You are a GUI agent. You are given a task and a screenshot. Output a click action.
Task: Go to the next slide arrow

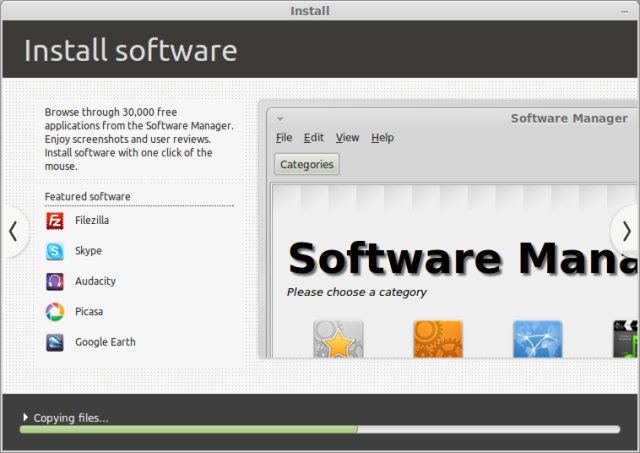[x=627, y=231]
